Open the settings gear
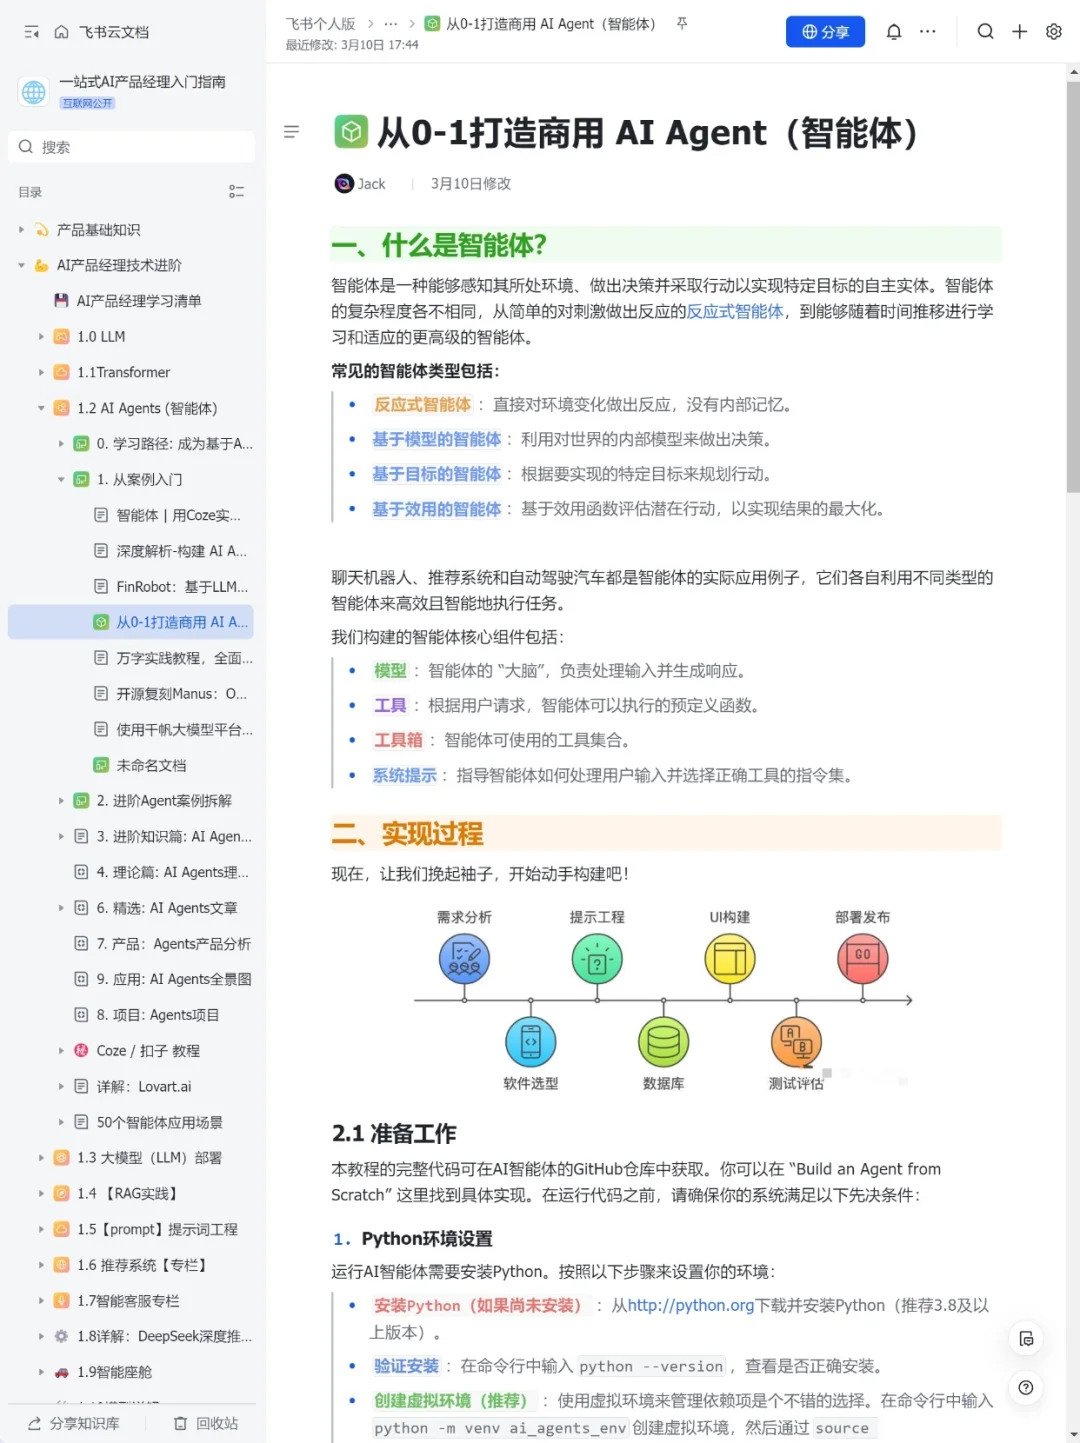1080x1443 pixels. point(1053,31)
